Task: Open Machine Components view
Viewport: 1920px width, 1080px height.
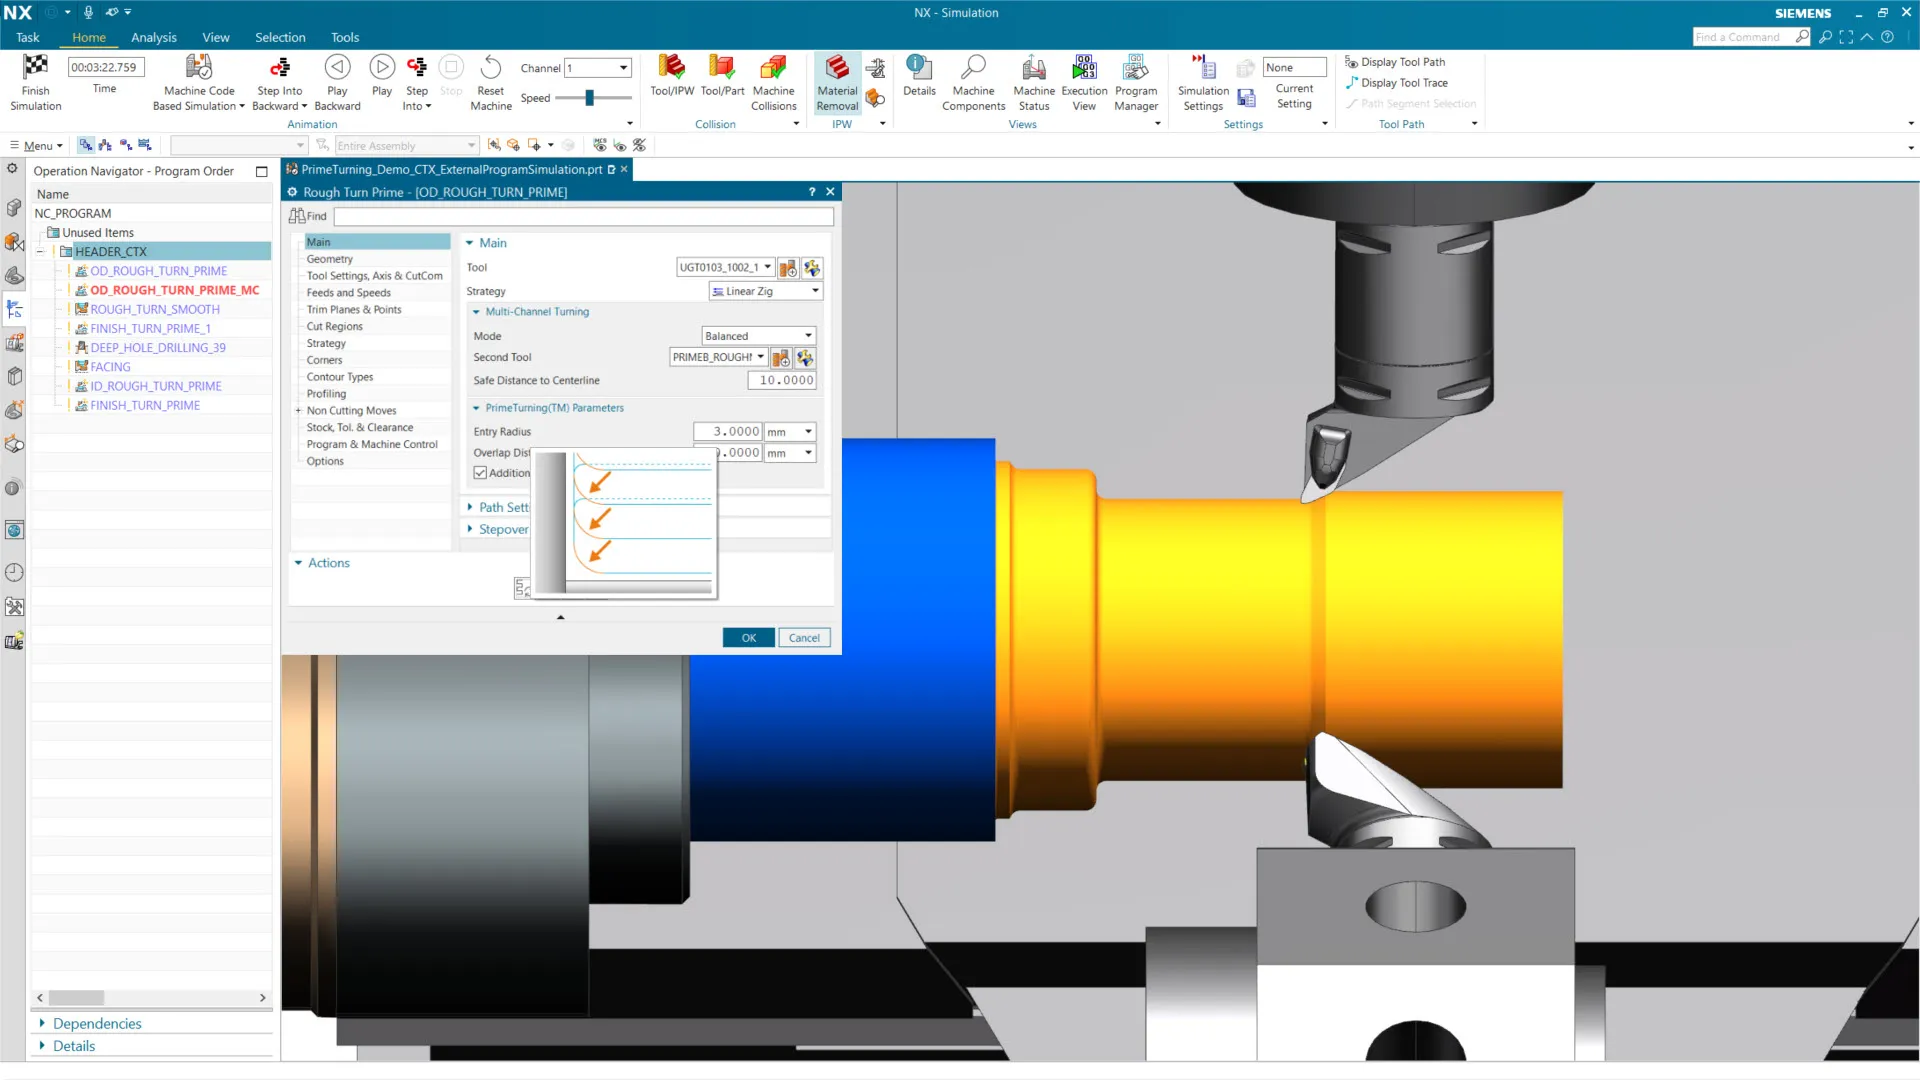Action: (973, 68)
